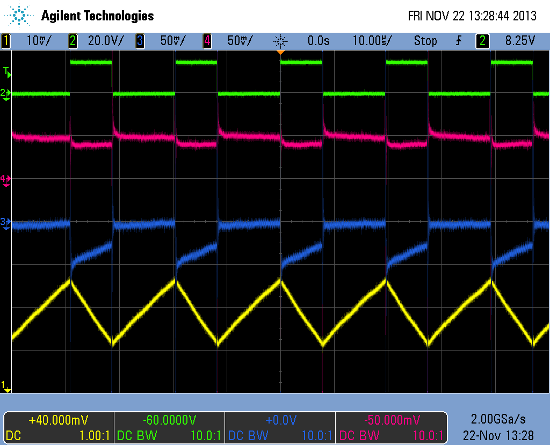Click the horizontal delay reference starburst icon
This screenshot has width=550, height=445.
[x=280, y=41]
